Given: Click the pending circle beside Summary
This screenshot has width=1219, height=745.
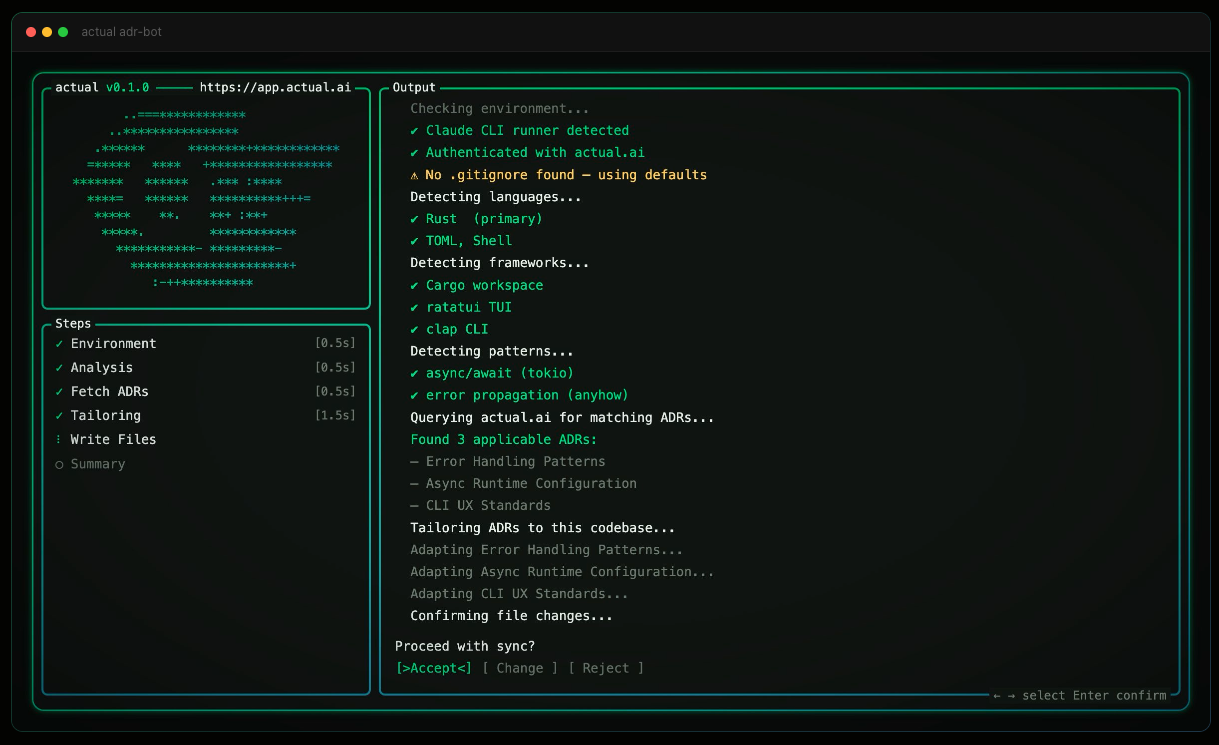Looking at the screenshot, I should point(59,464).
